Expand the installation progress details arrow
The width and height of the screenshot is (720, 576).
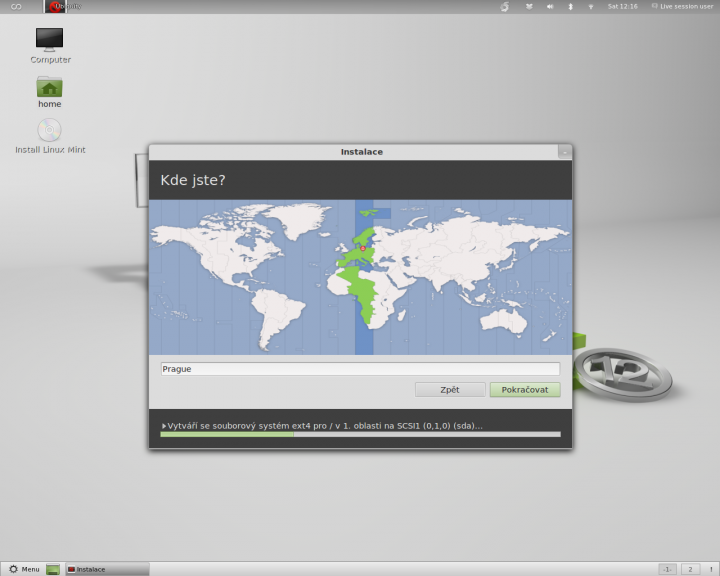click(x=164, y=426)
